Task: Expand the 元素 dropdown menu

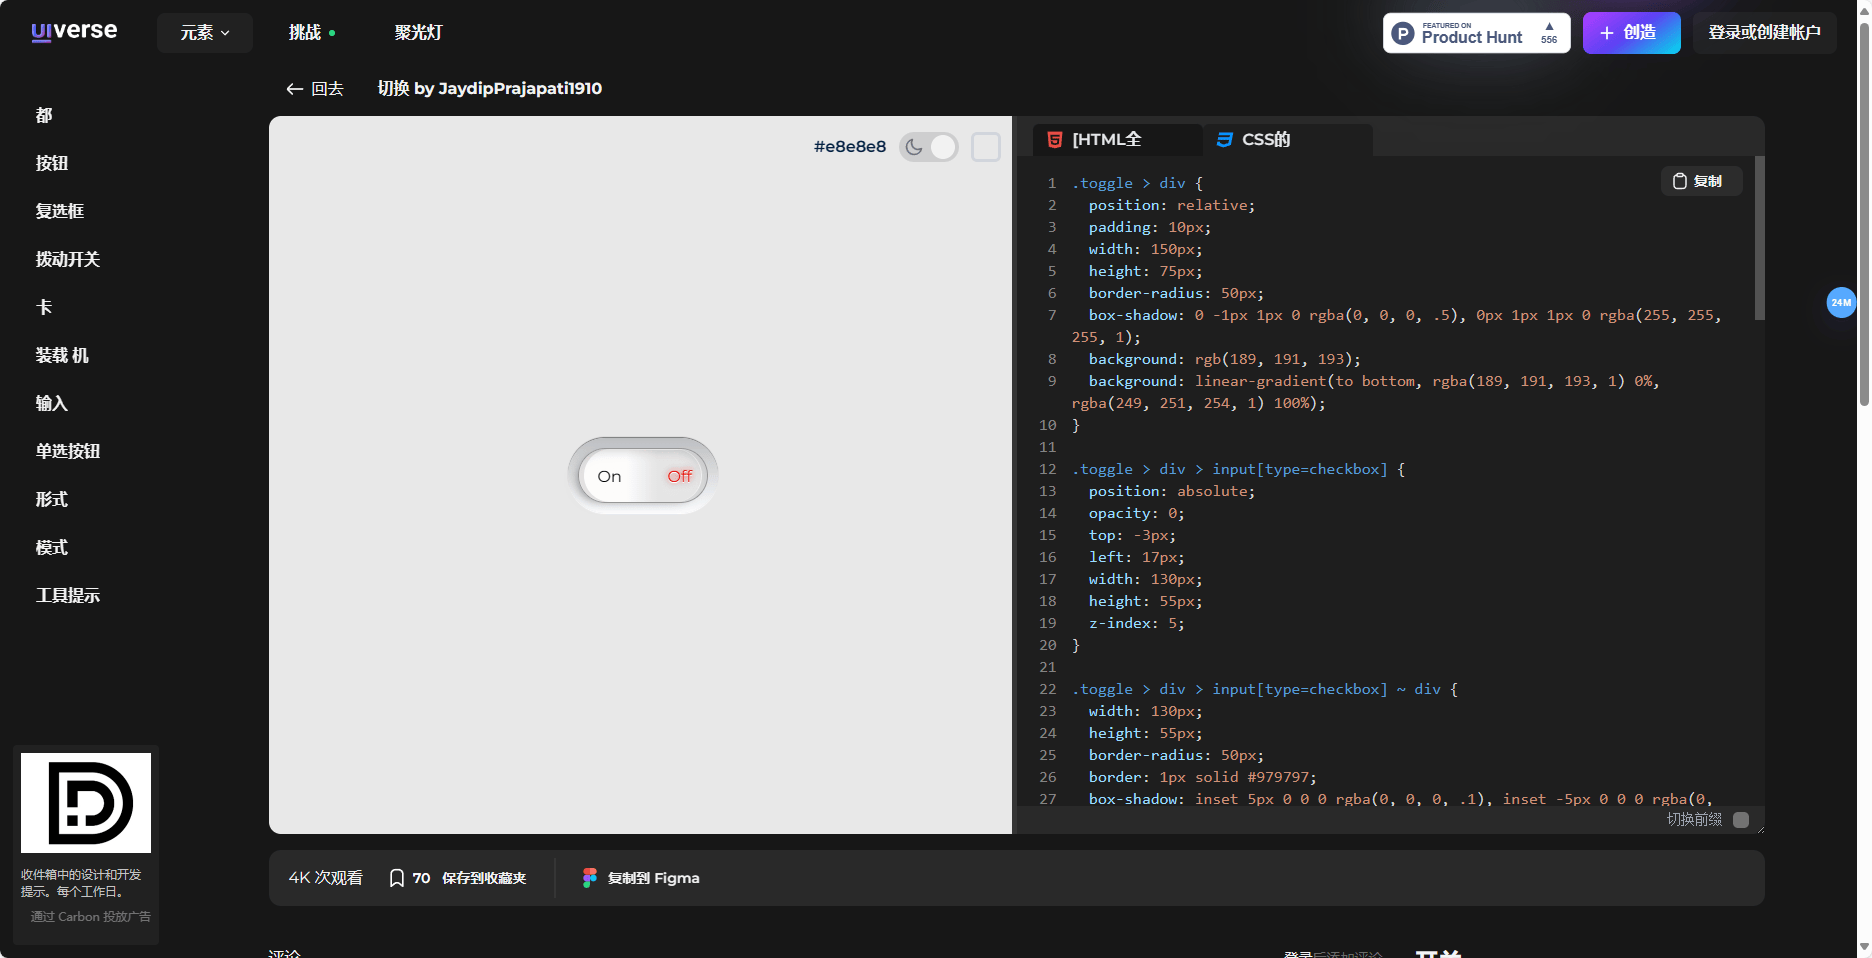Action: [x=205, y=33]
